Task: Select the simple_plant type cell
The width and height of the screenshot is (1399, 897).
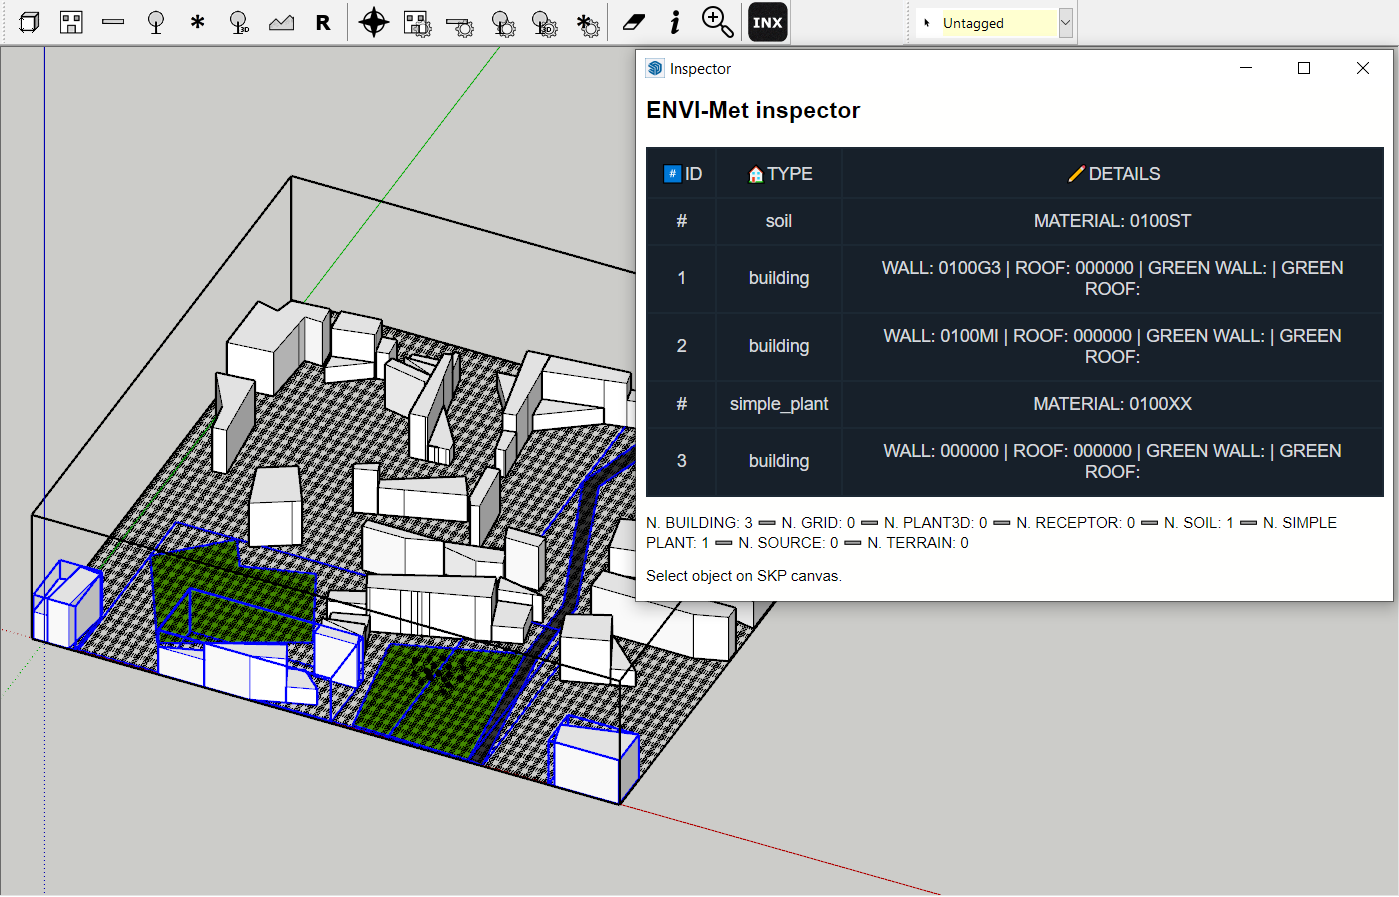Action: (779, 404)
